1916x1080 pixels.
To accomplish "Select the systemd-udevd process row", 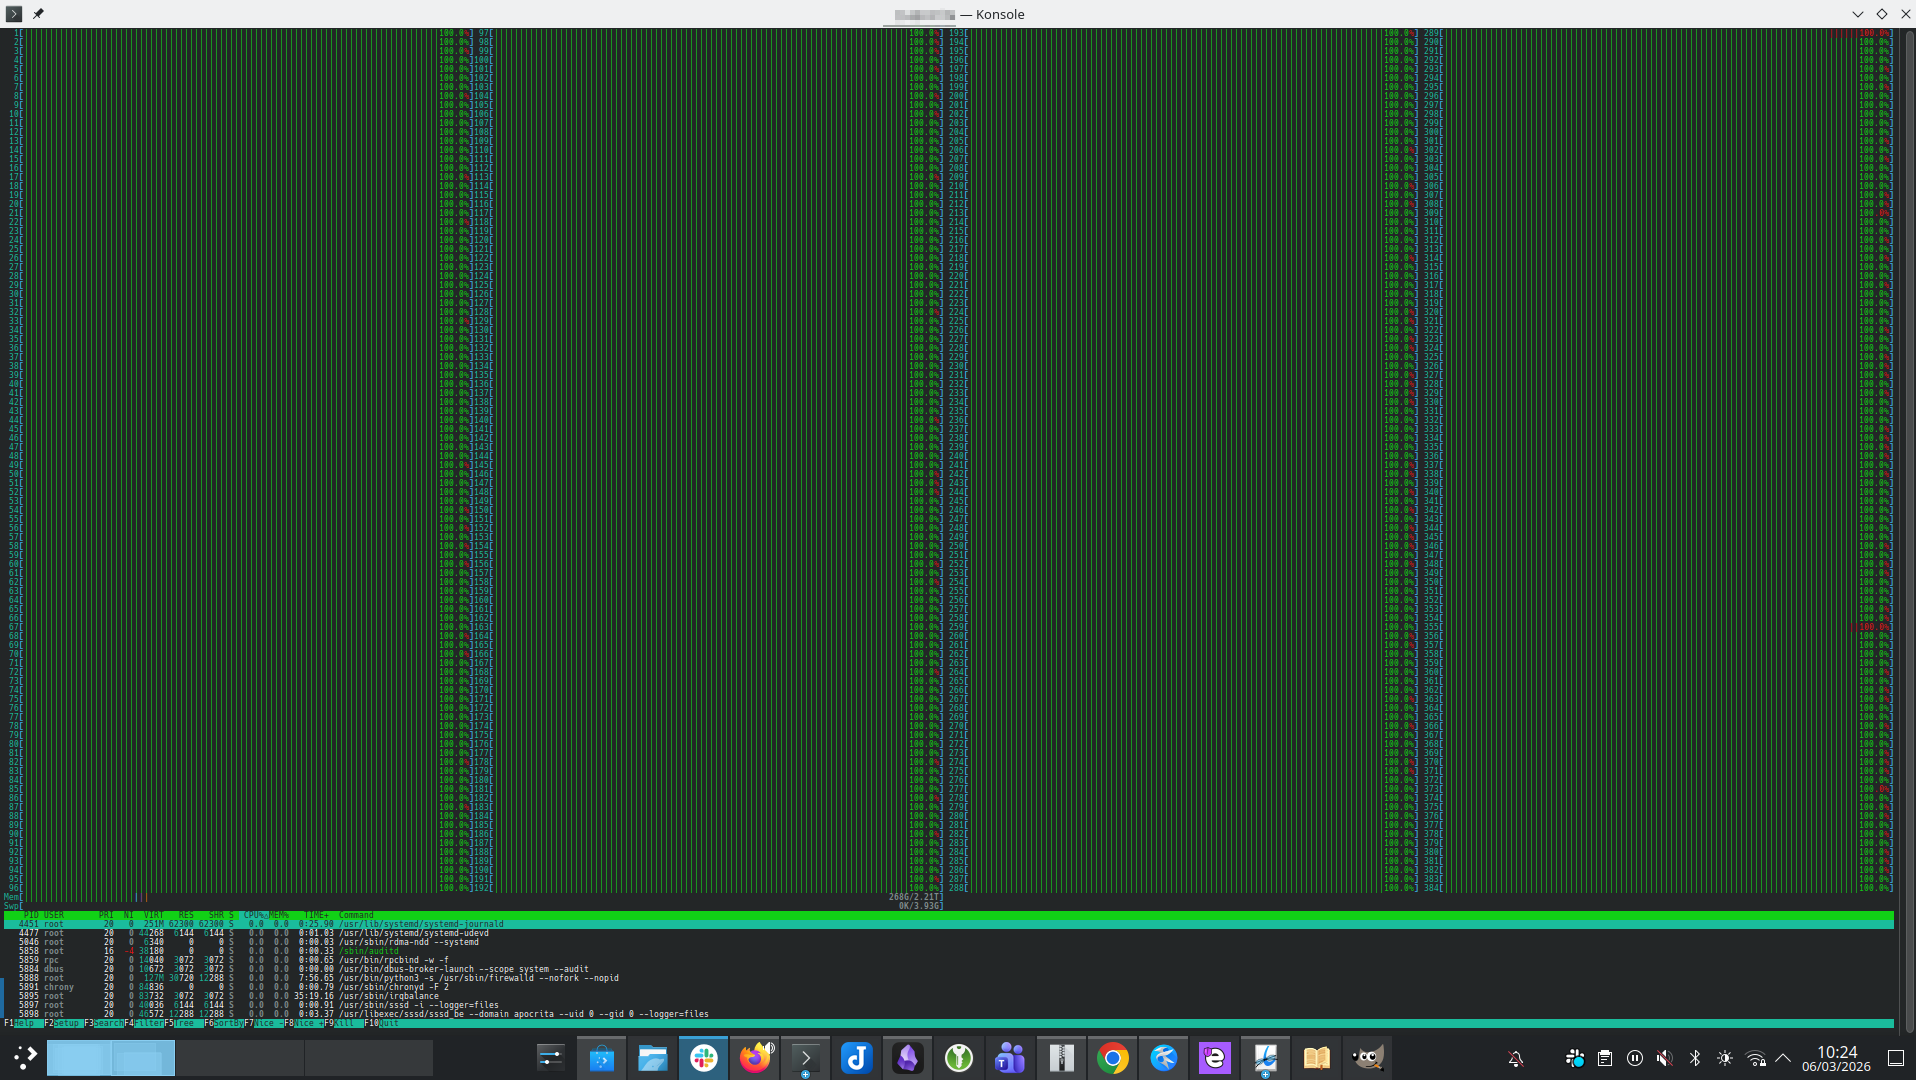I will click(948, 933).
